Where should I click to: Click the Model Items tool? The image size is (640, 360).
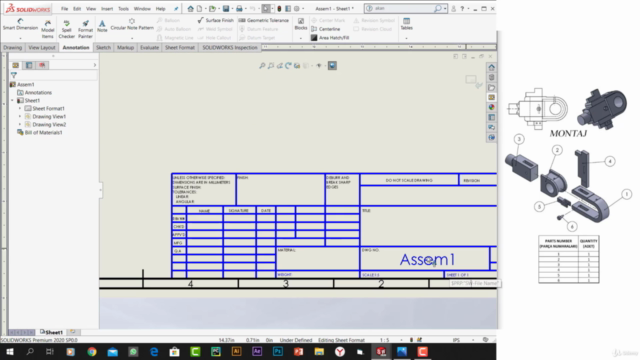[47, 28]
